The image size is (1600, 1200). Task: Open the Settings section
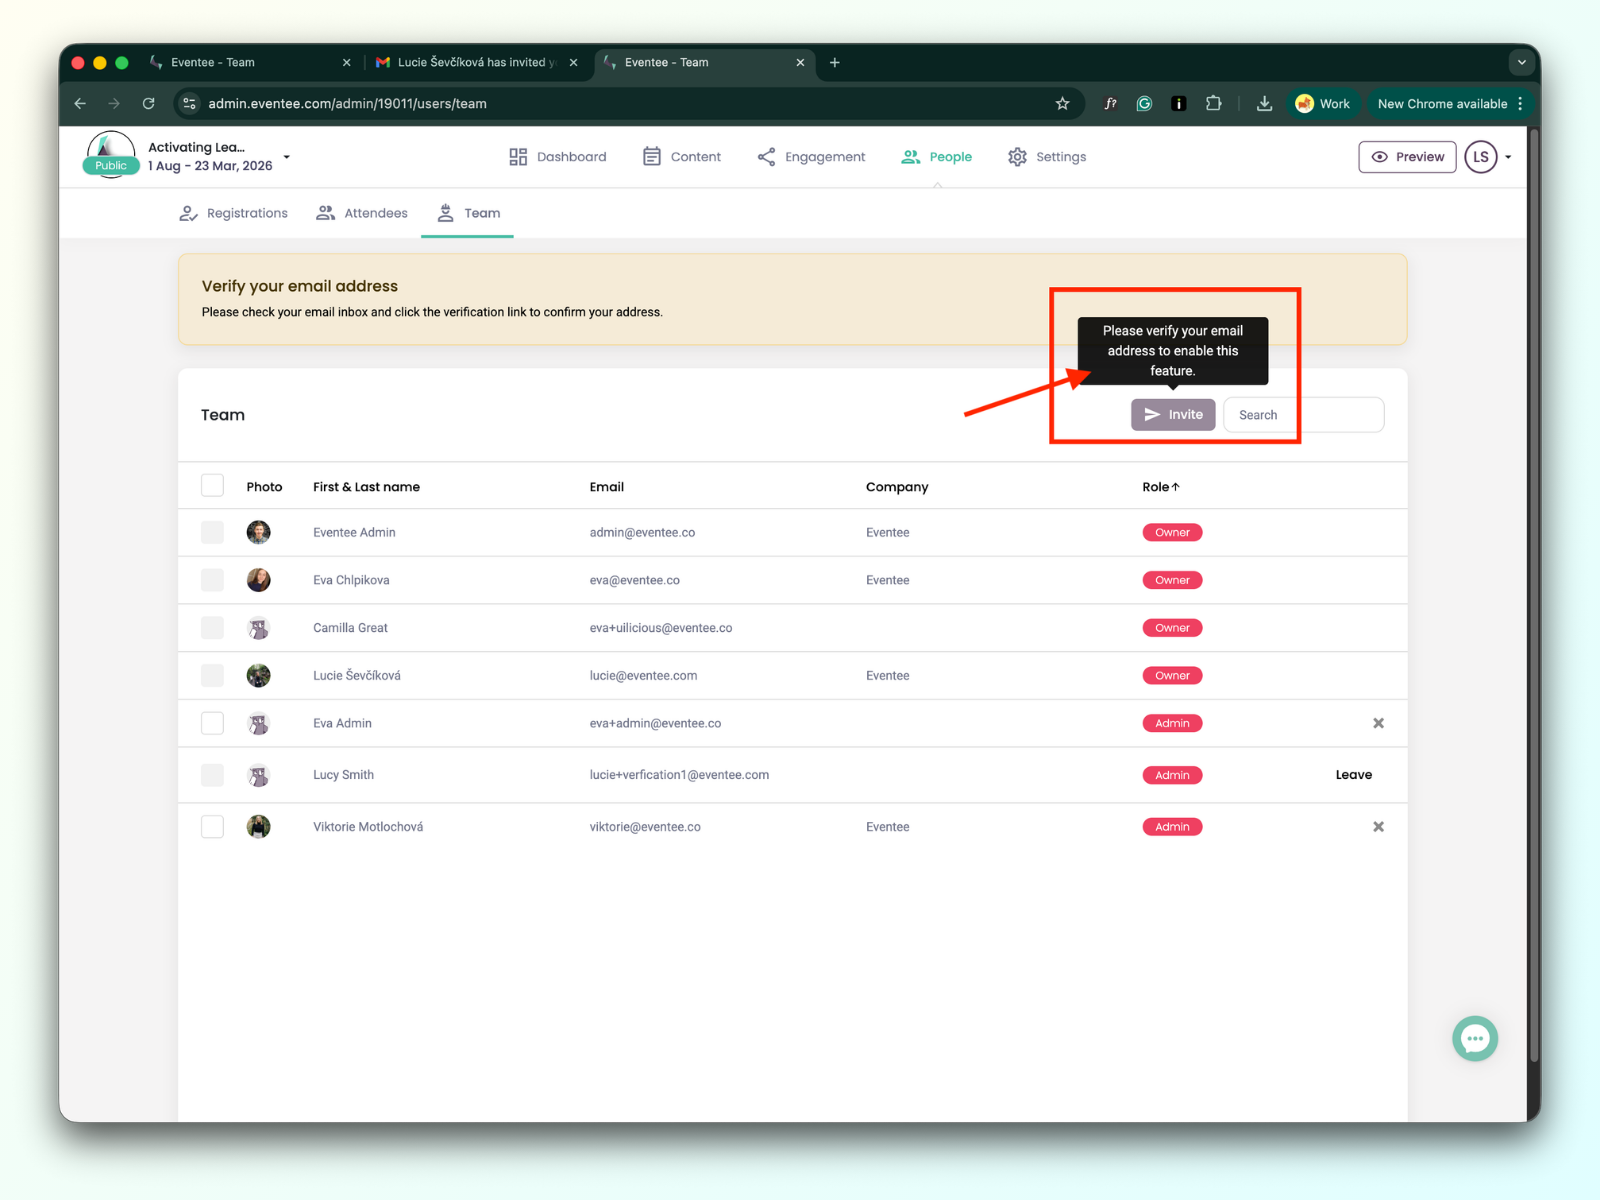(x=1047, y=157)
